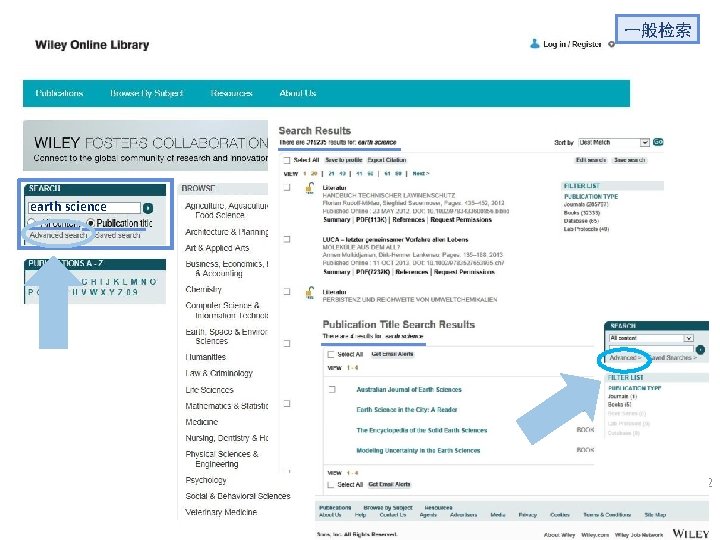Screen dimensions: 720x540
Task: Click Request Permissions for the LUCA result
Action: click(x=464, y=272)
